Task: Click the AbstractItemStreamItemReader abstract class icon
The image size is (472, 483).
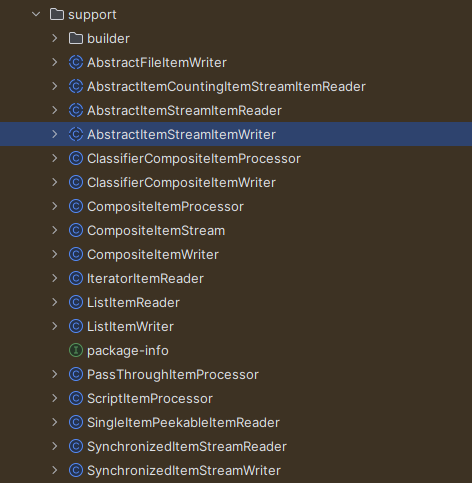Action: 76,110
